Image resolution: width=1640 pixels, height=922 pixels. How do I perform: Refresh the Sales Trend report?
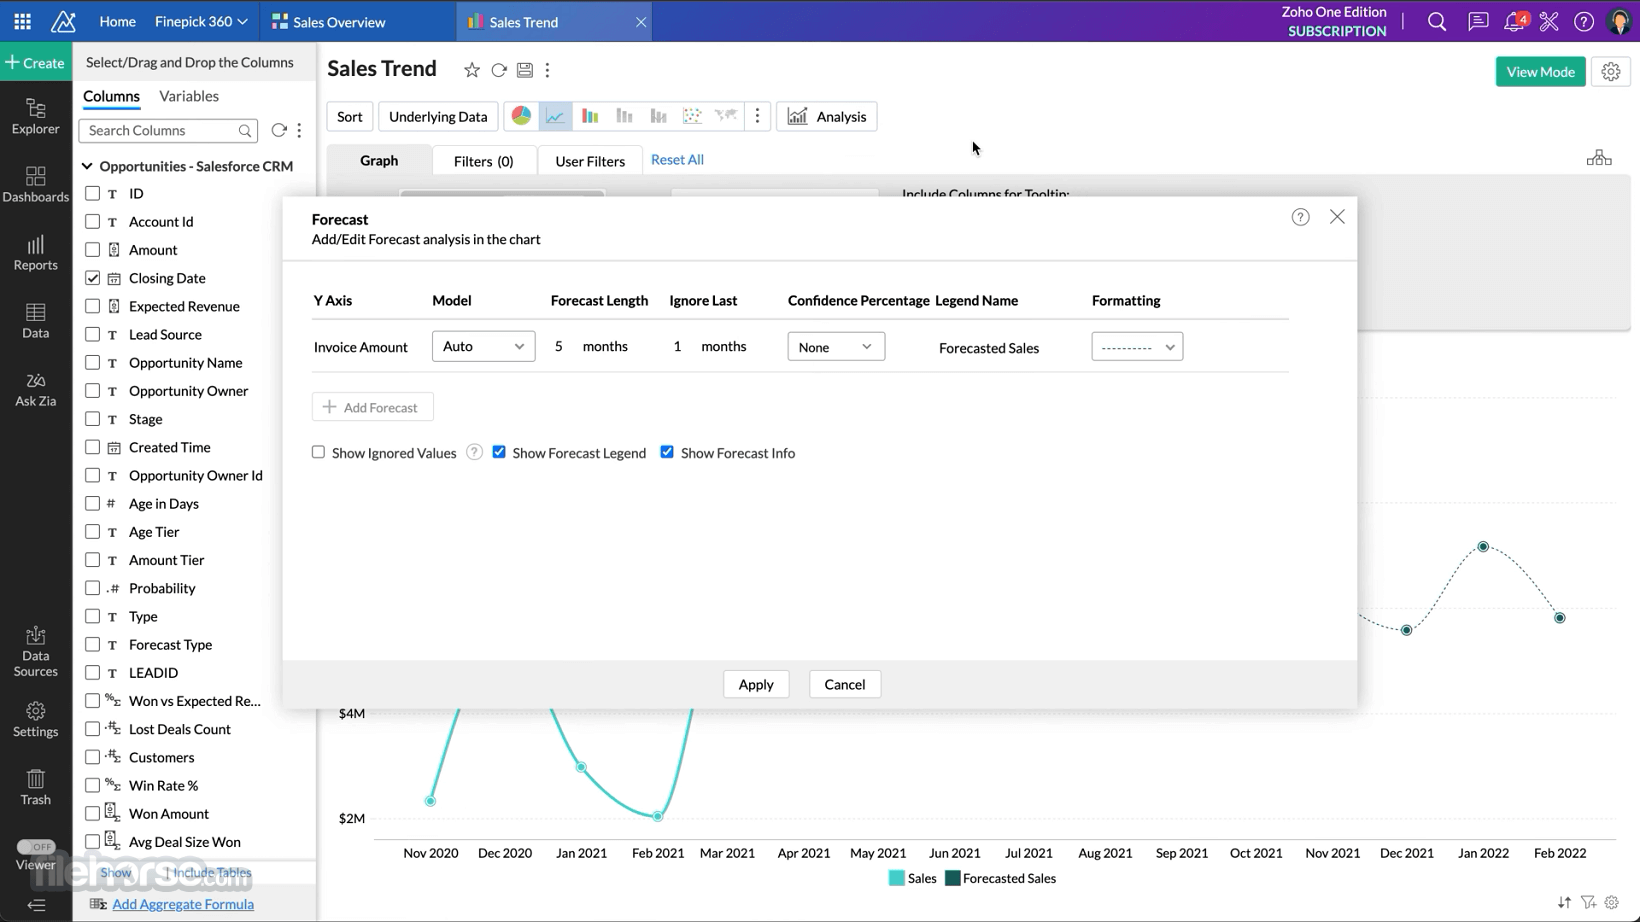[x=499, y=70]
